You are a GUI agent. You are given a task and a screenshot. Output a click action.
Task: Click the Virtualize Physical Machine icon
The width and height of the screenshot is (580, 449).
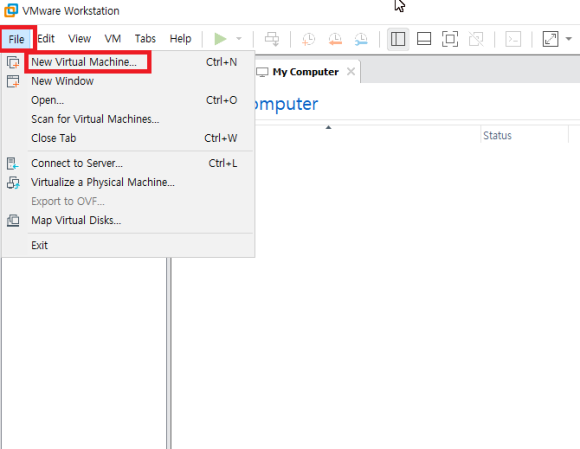[x=13, y=183]
